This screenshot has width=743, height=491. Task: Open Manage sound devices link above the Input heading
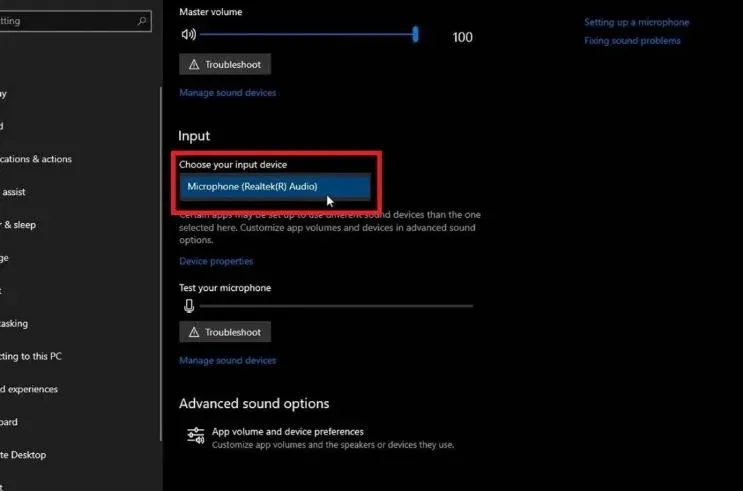(227, 93)
